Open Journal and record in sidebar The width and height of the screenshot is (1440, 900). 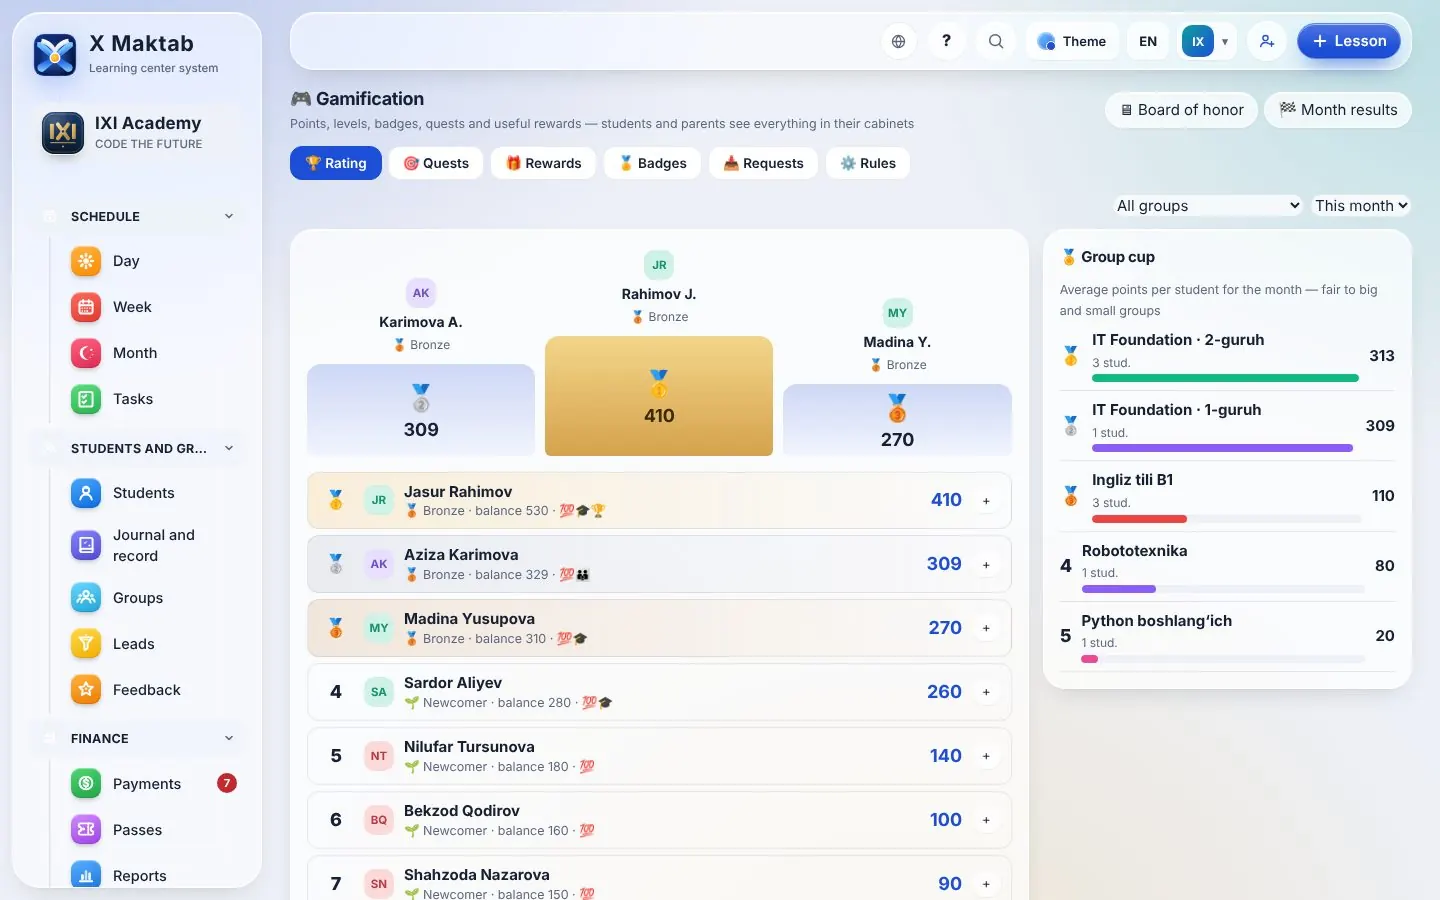(x=148, y=545)
